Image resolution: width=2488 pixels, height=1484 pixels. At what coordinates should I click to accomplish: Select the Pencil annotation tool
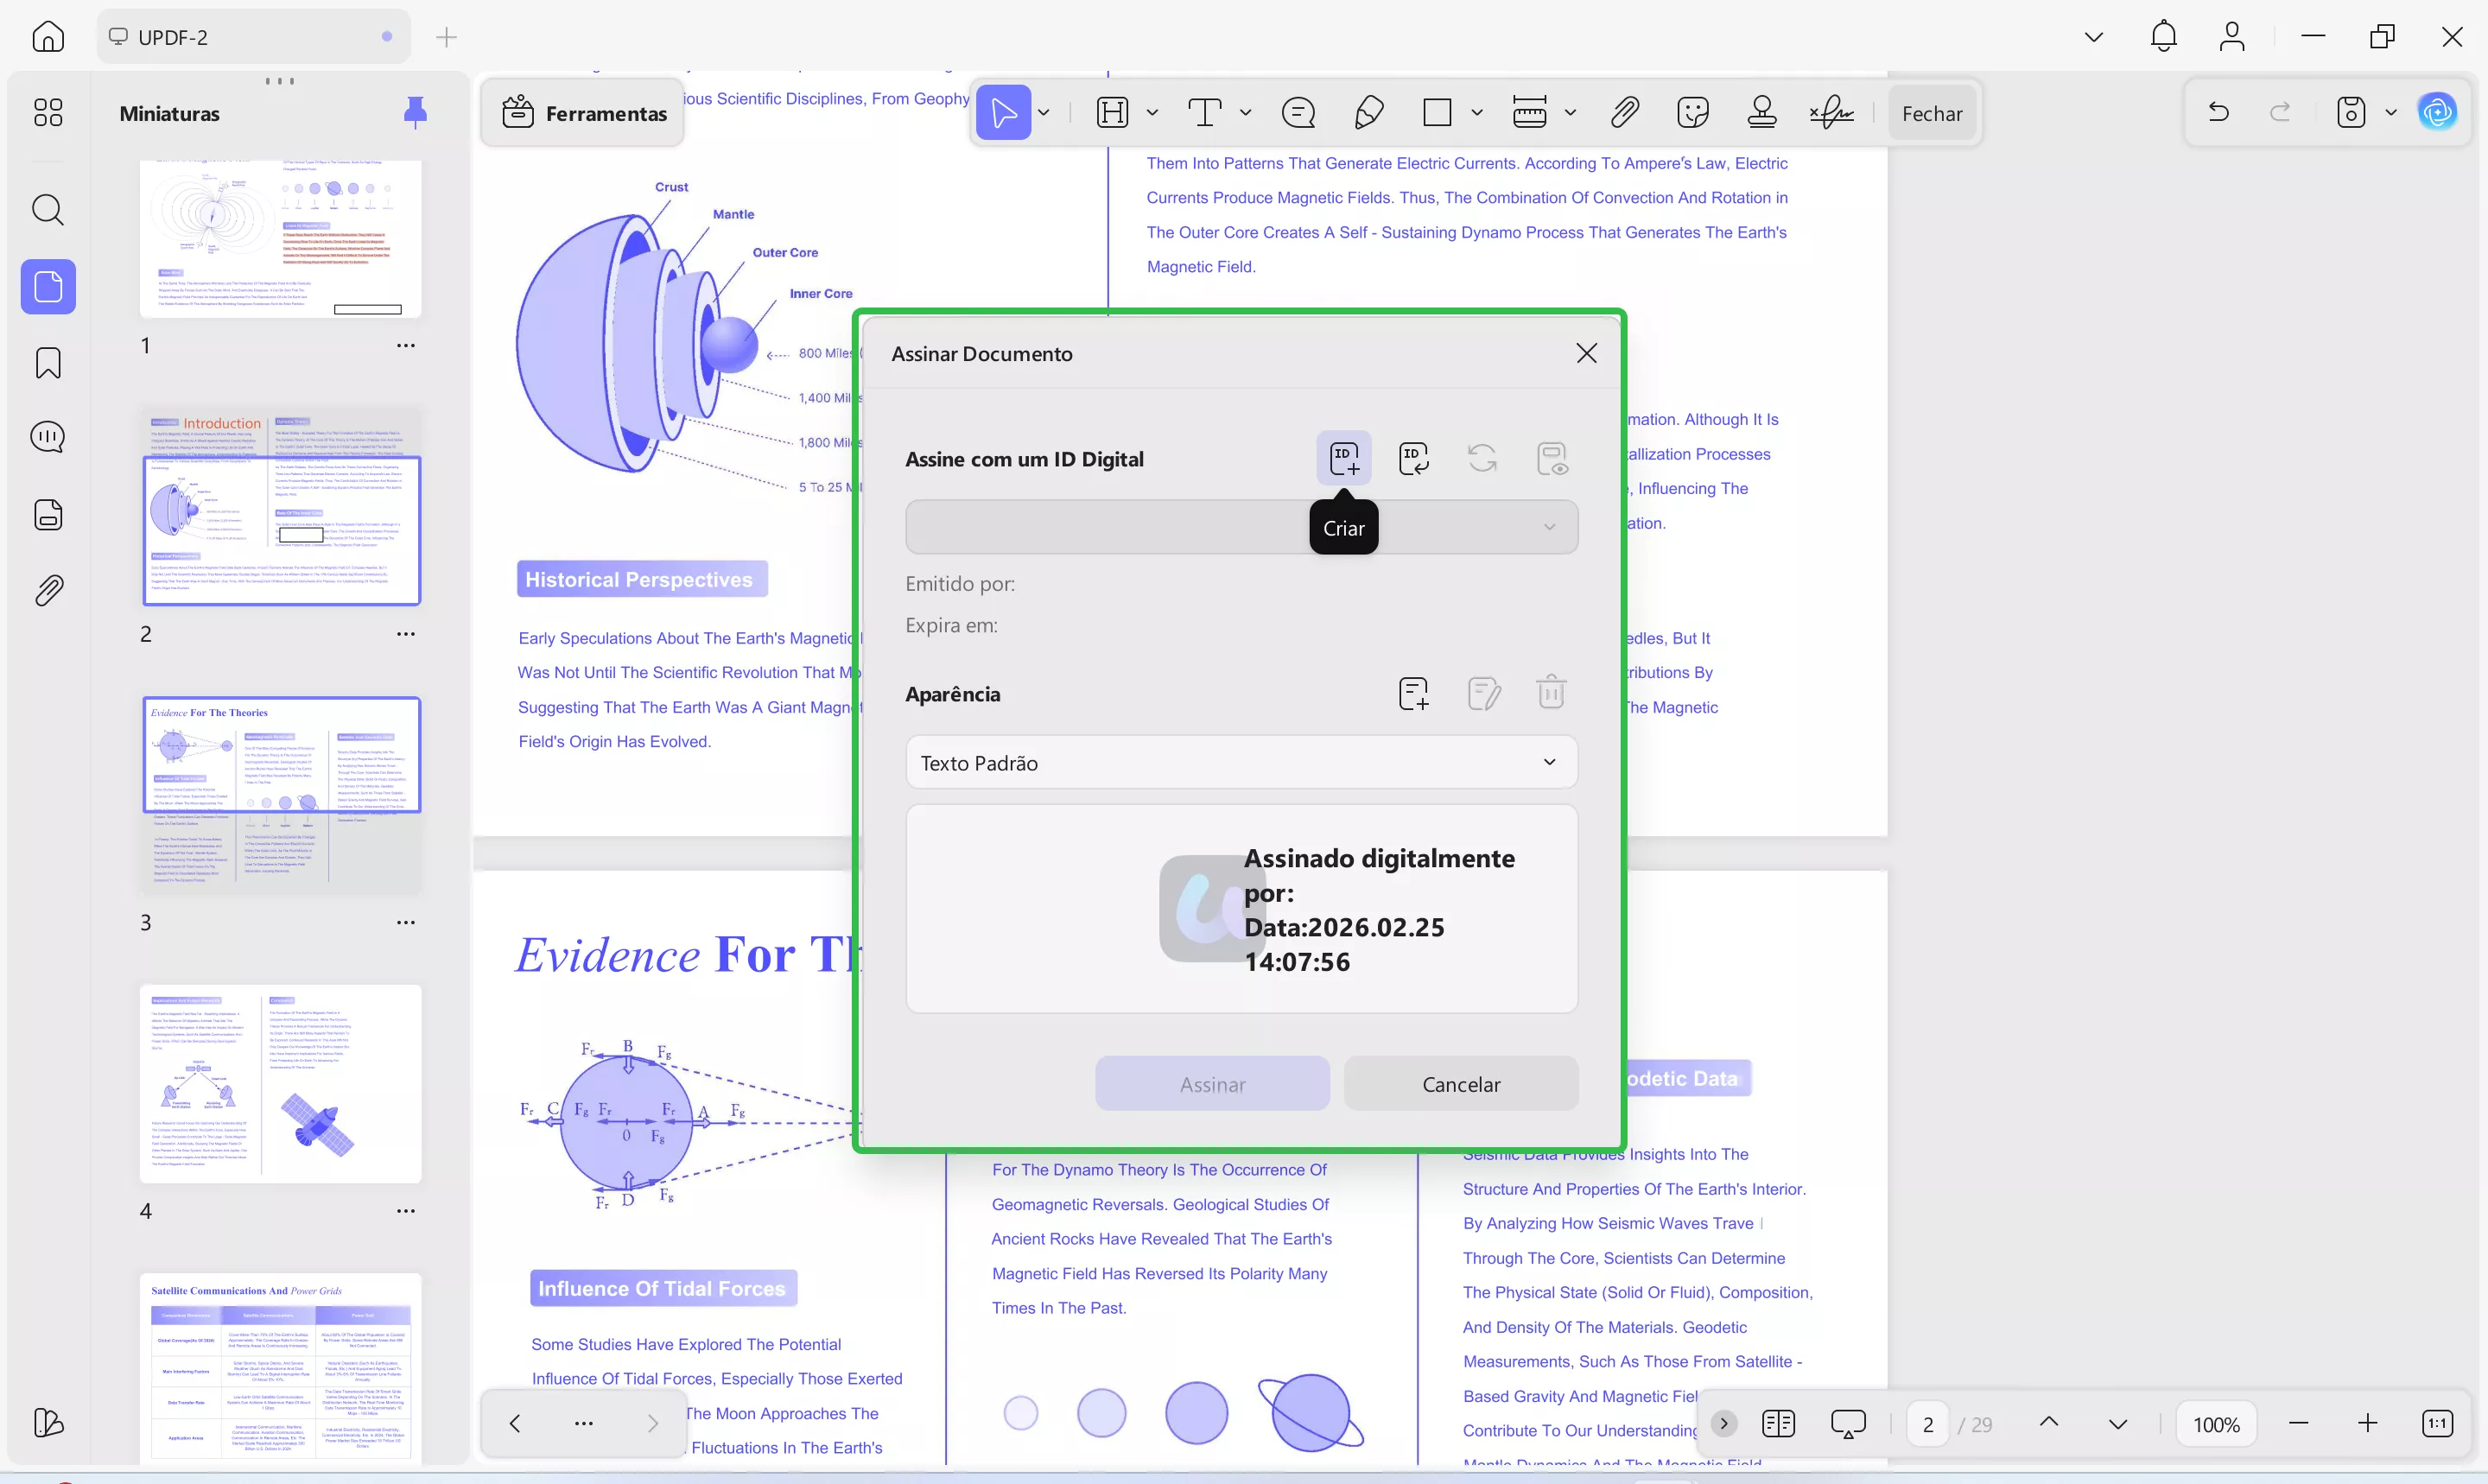point(1369,112)
